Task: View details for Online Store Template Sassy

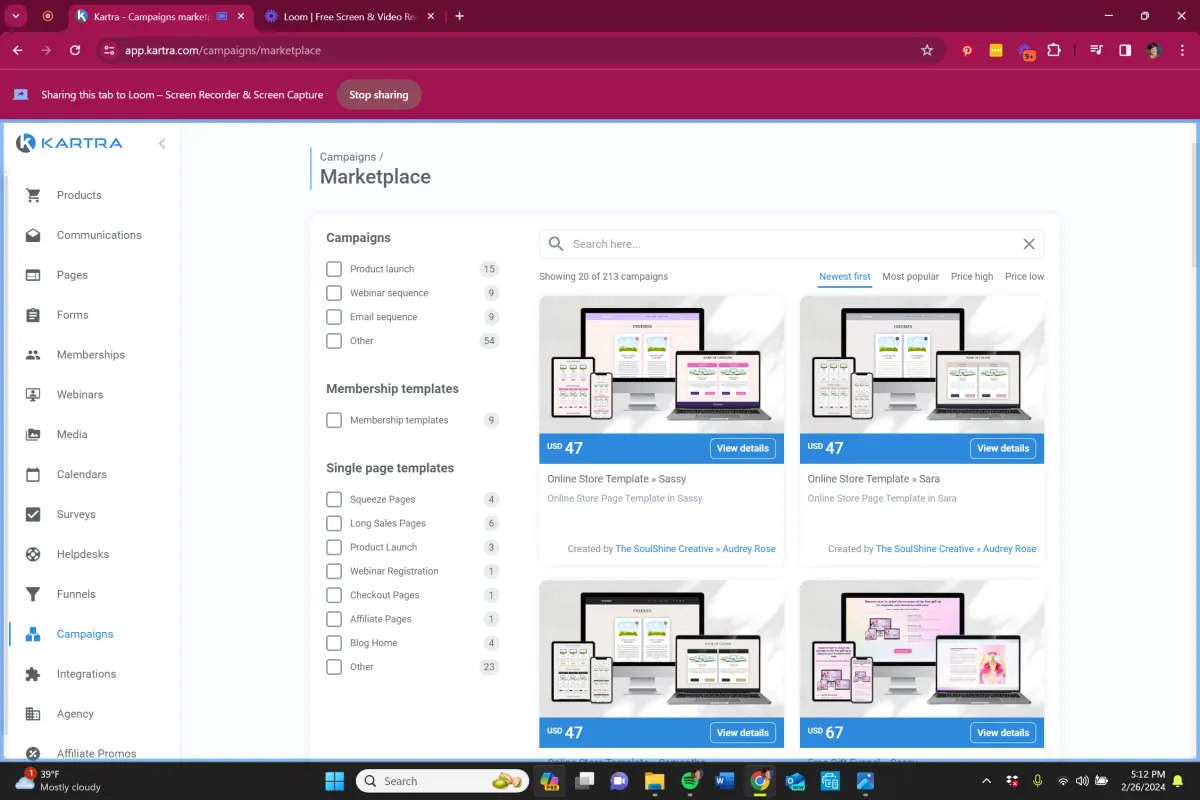Action: (x=743, y=448)
